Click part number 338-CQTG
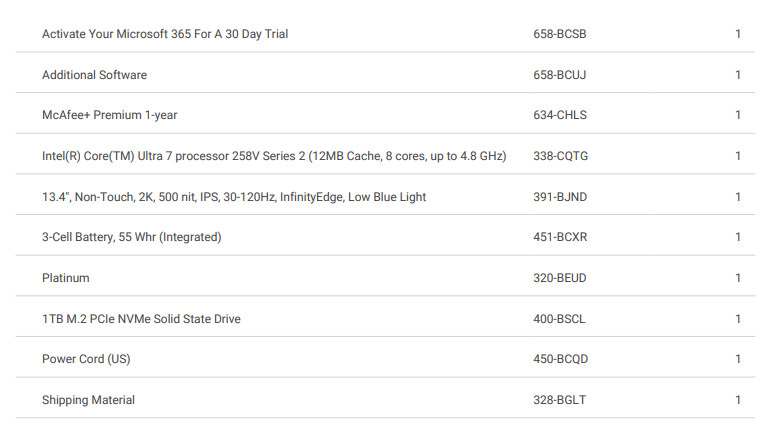The image size is (767, 428). (x=561, y=156)
